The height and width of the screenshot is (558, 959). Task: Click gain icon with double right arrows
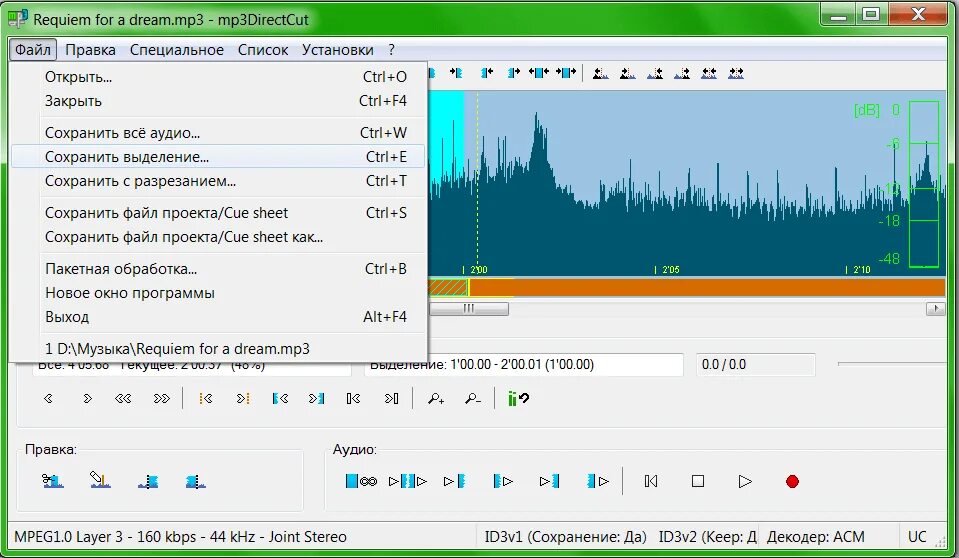[x=736, y=73]
